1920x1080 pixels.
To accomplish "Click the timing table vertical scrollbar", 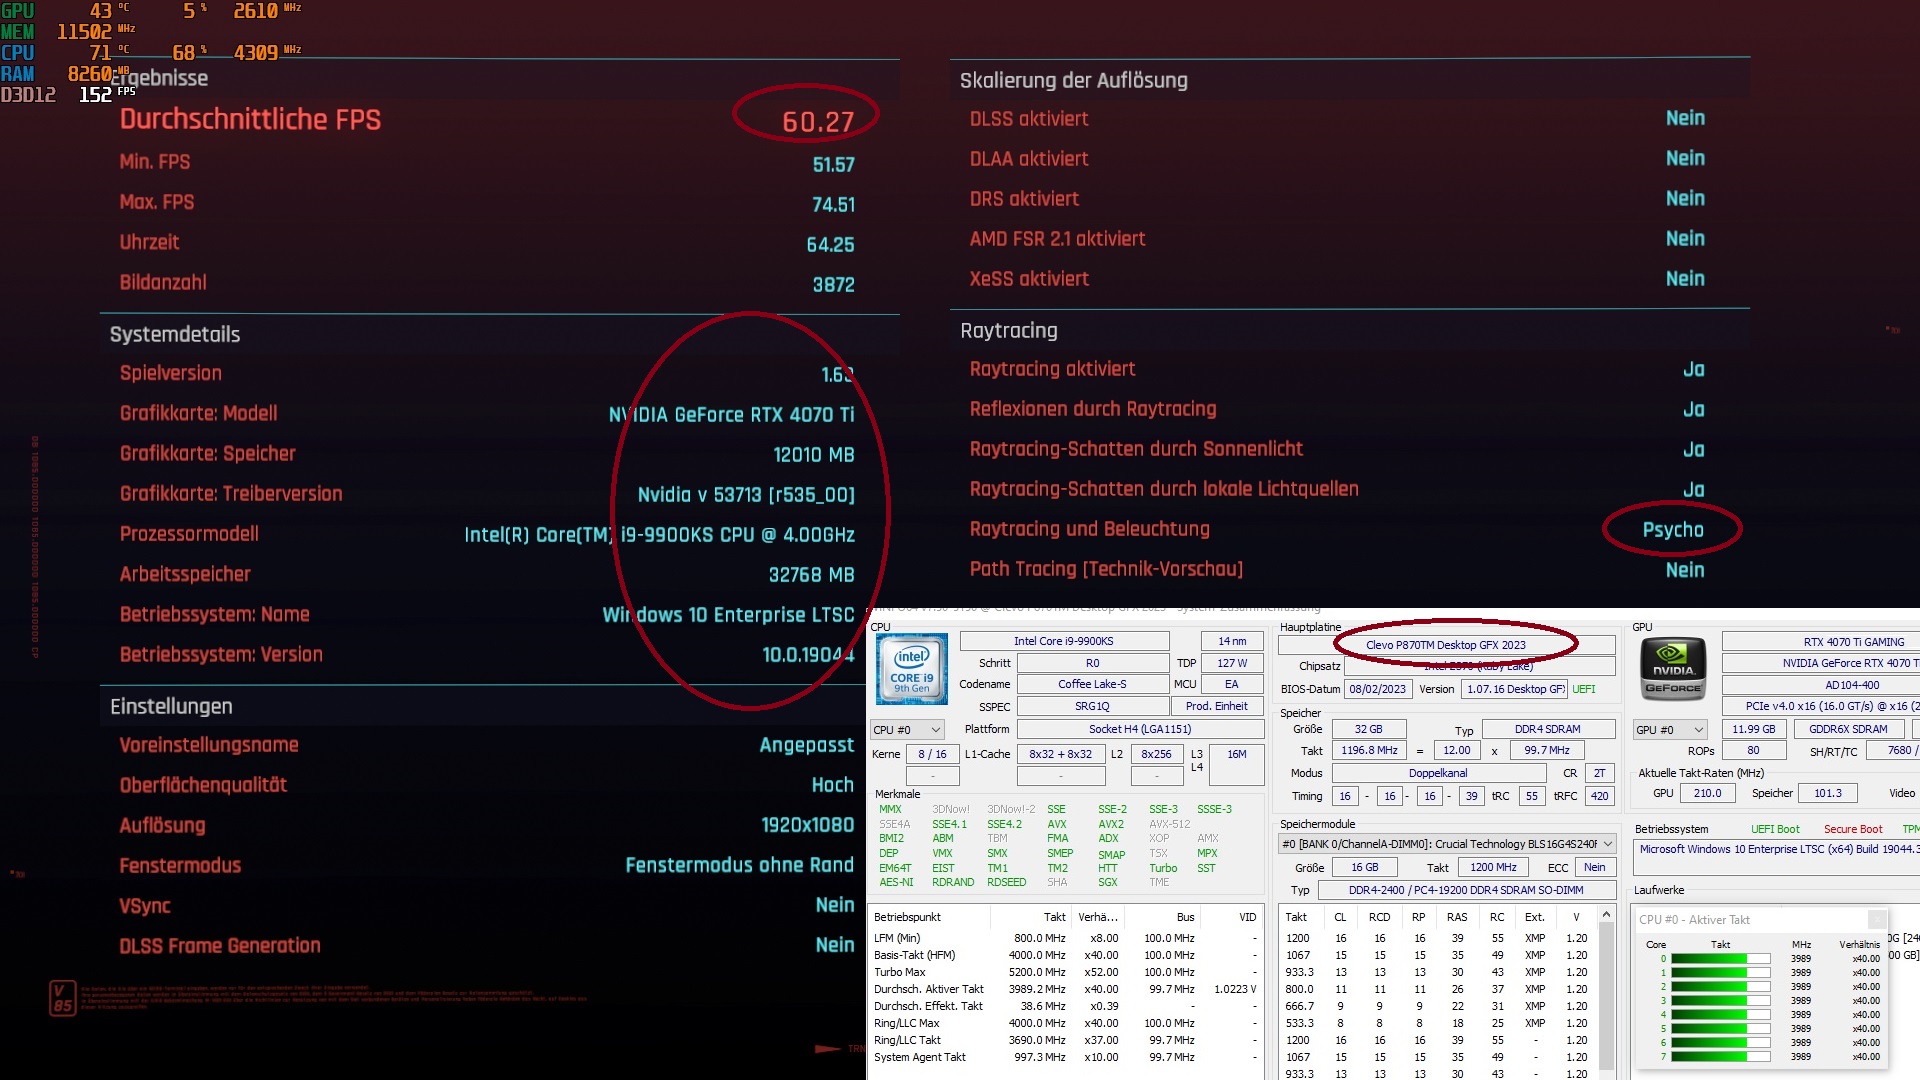I will point(1606,990).
